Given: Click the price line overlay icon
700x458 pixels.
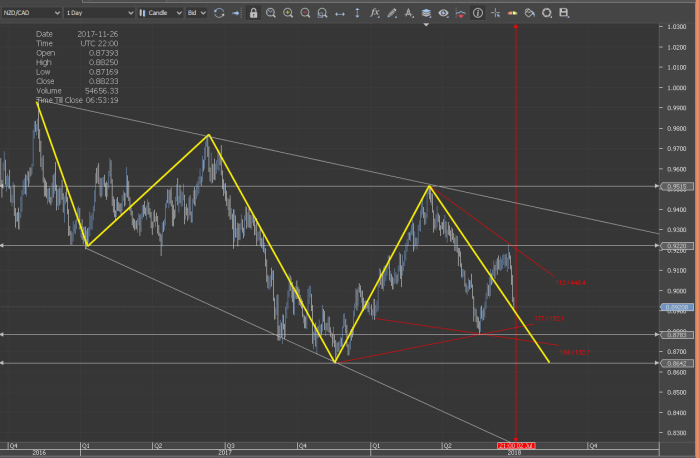Looking at the screenshot, I should click(x=460, y=13).
